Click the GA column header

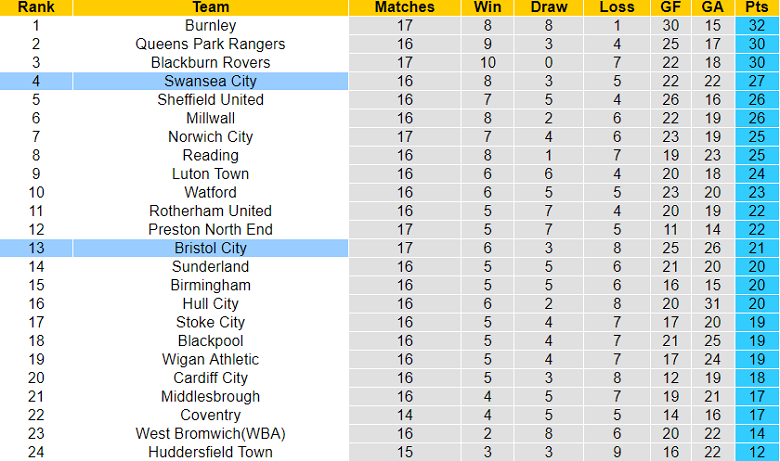pyautogui.click(x=712, y=7)
